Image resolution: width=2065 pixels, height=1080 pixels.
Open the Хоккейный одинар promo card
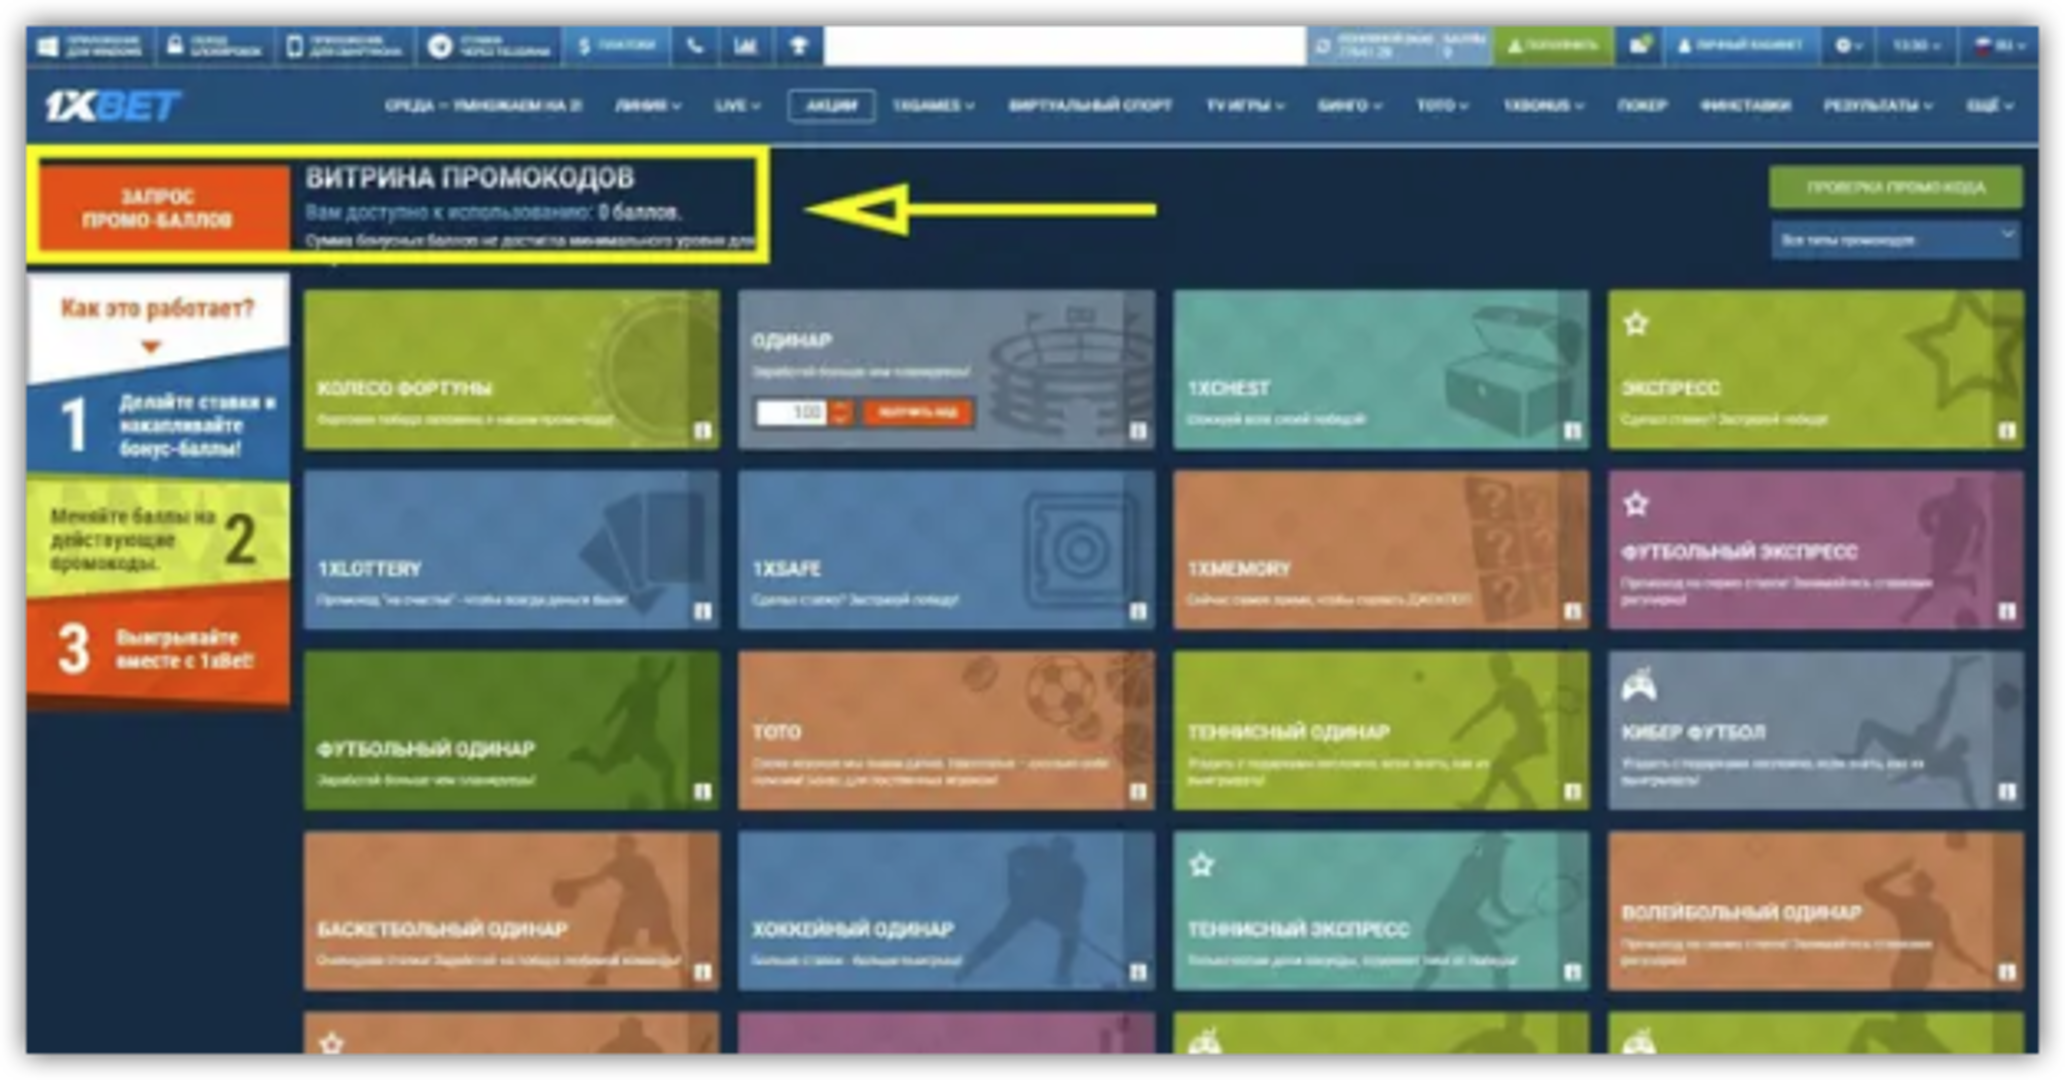click(946, 910)
